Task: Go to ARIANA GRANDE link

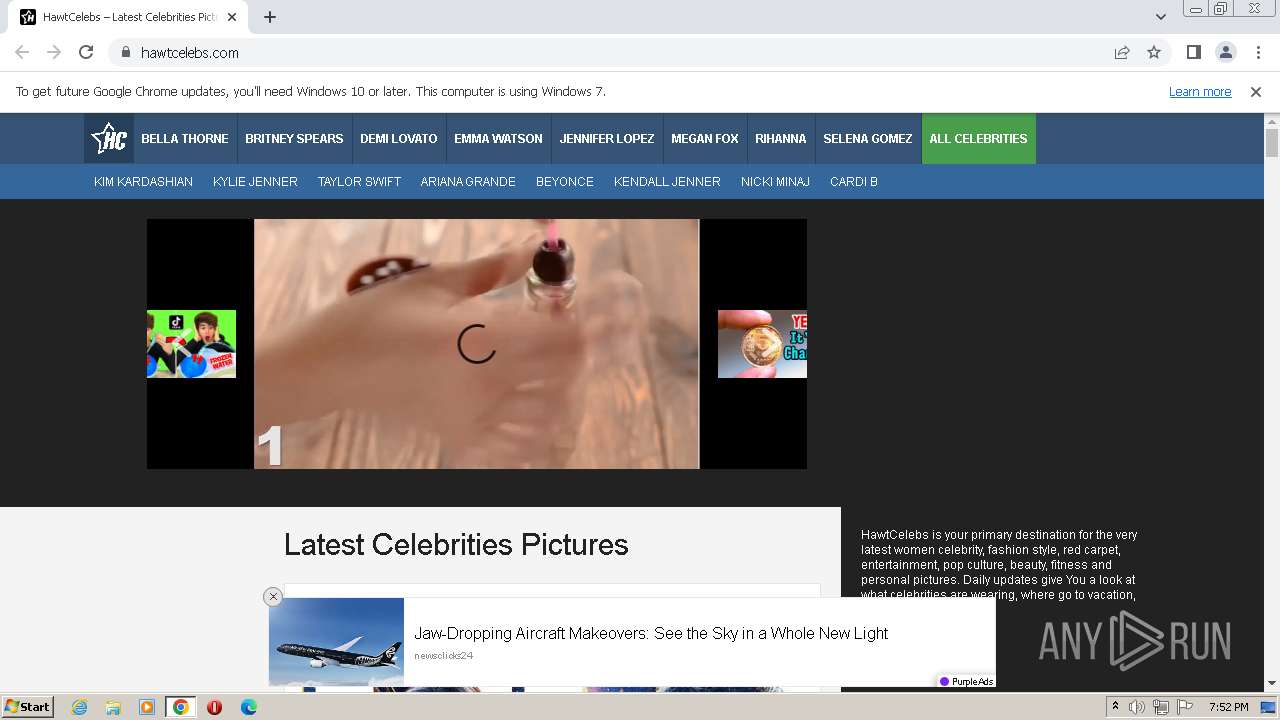Action: (x=468, y=182)
